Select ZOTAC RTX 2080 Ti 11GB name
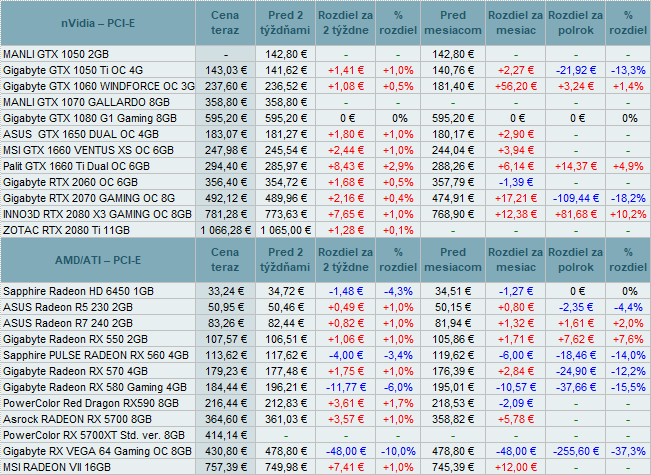Screen dimensions: 651x475 pos(66,230)
